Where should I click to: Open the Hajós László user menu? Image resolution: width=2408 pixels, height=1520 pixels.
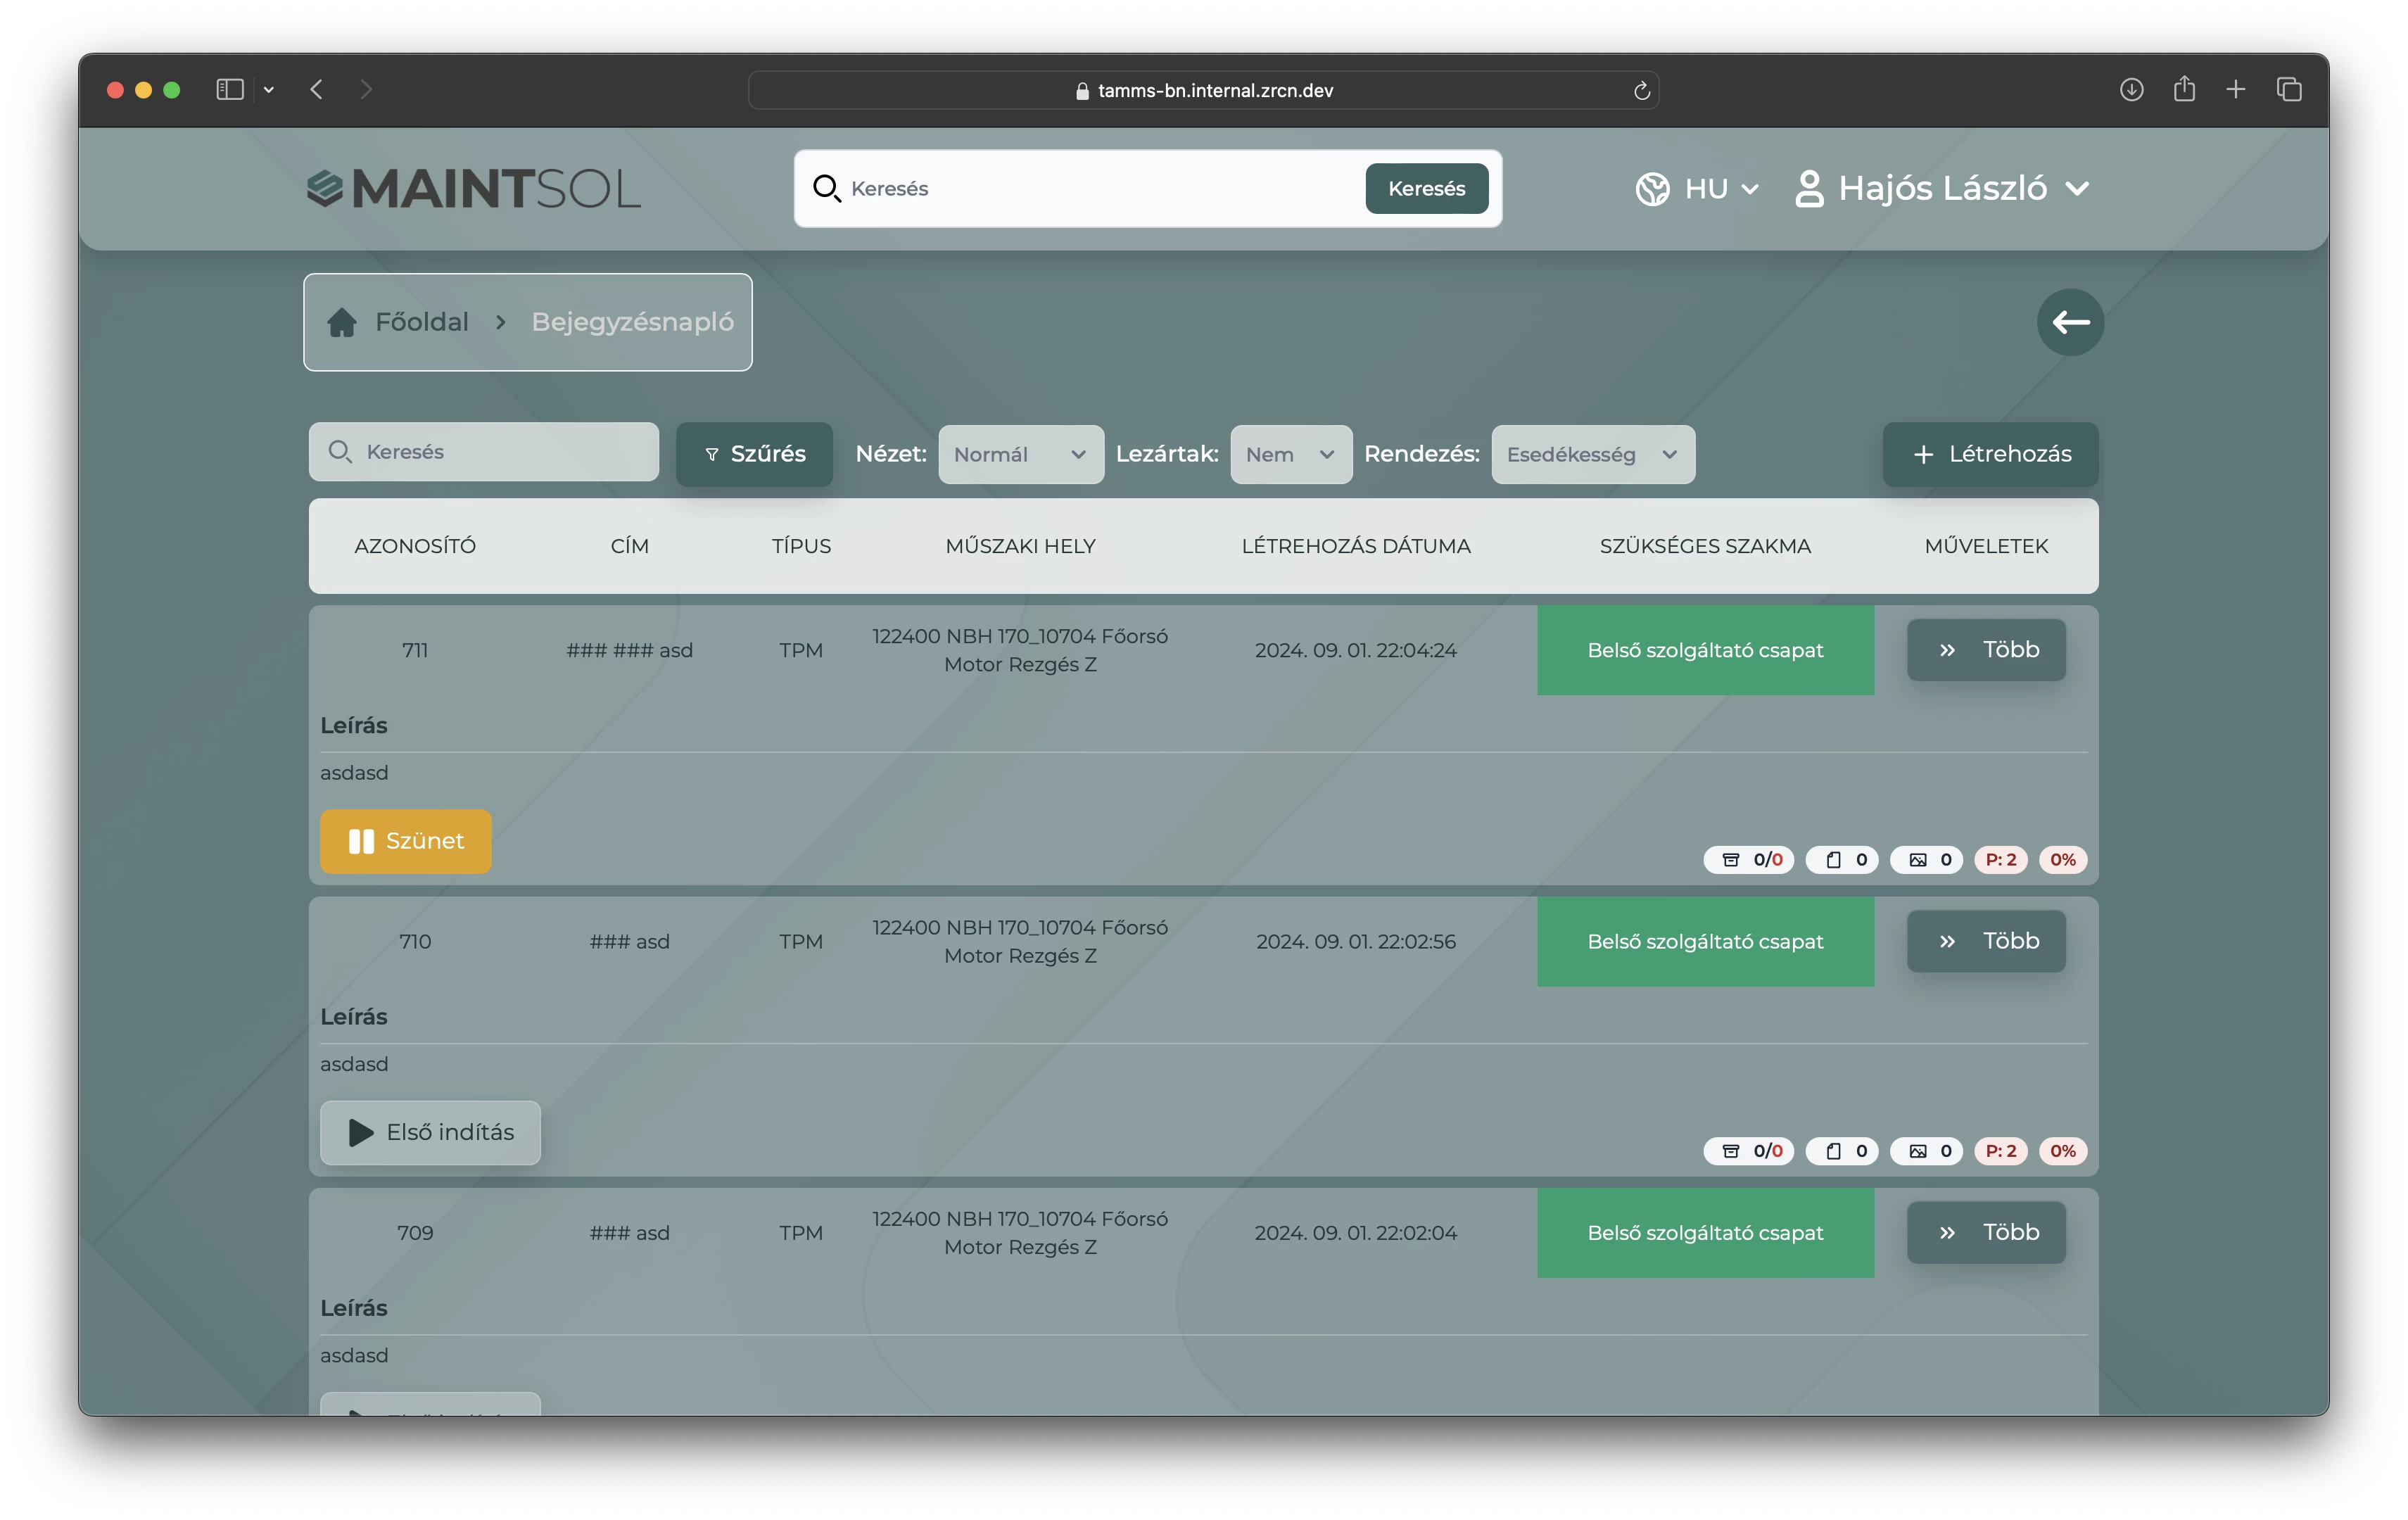coord(1942,188)
